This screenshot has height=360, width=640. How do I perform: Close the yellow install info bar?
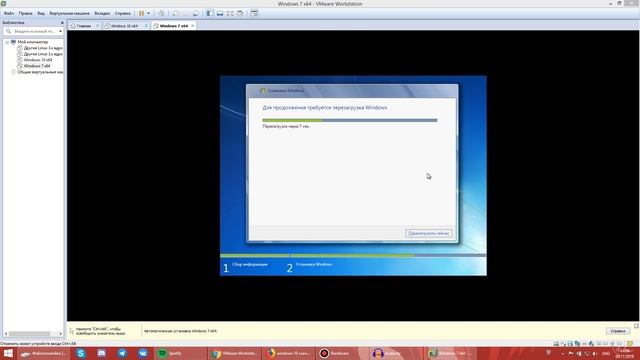click(x=636, y=326)
